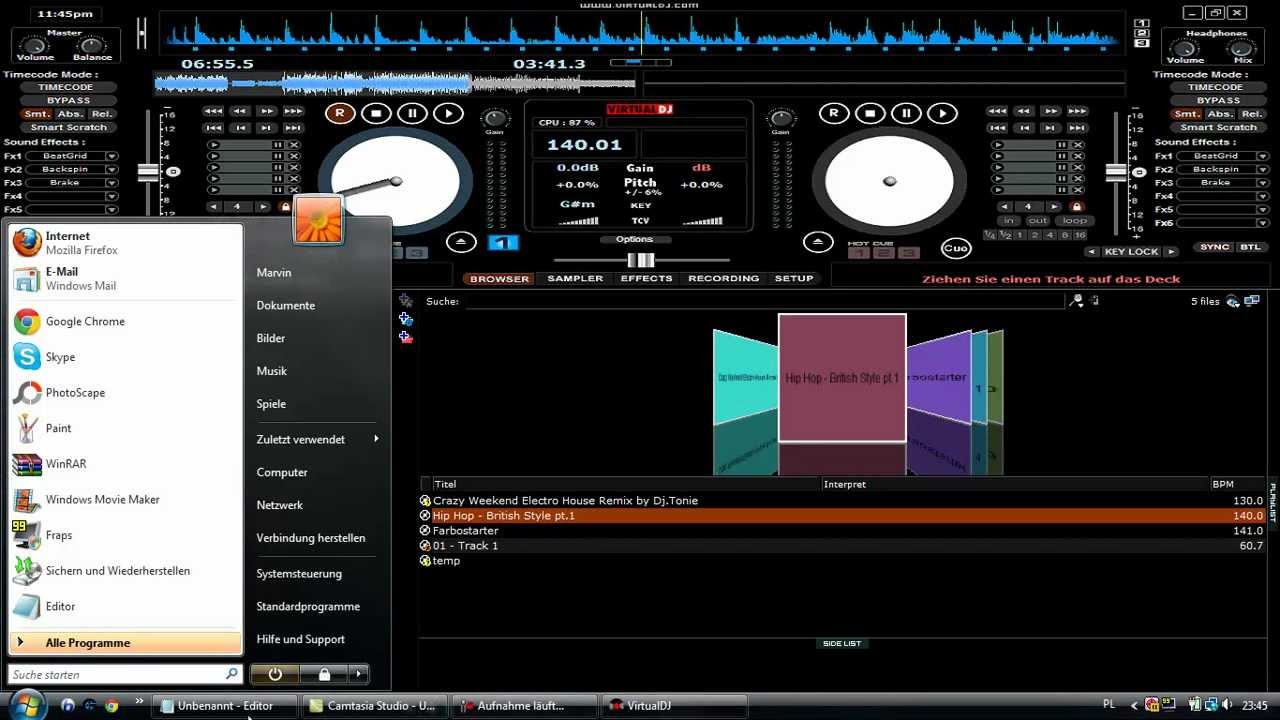The height and width of the screenshot is (720, 1280).
Task: Click the Master Volume knob
Action: pos(36,47)
